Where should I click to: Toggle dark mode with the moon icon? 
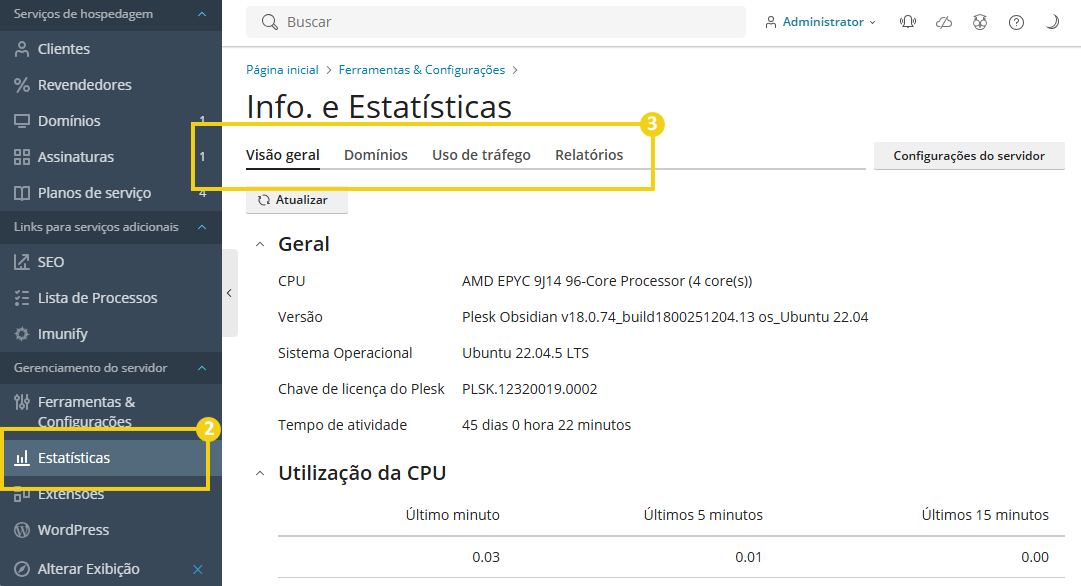[x=1052, y=21]
